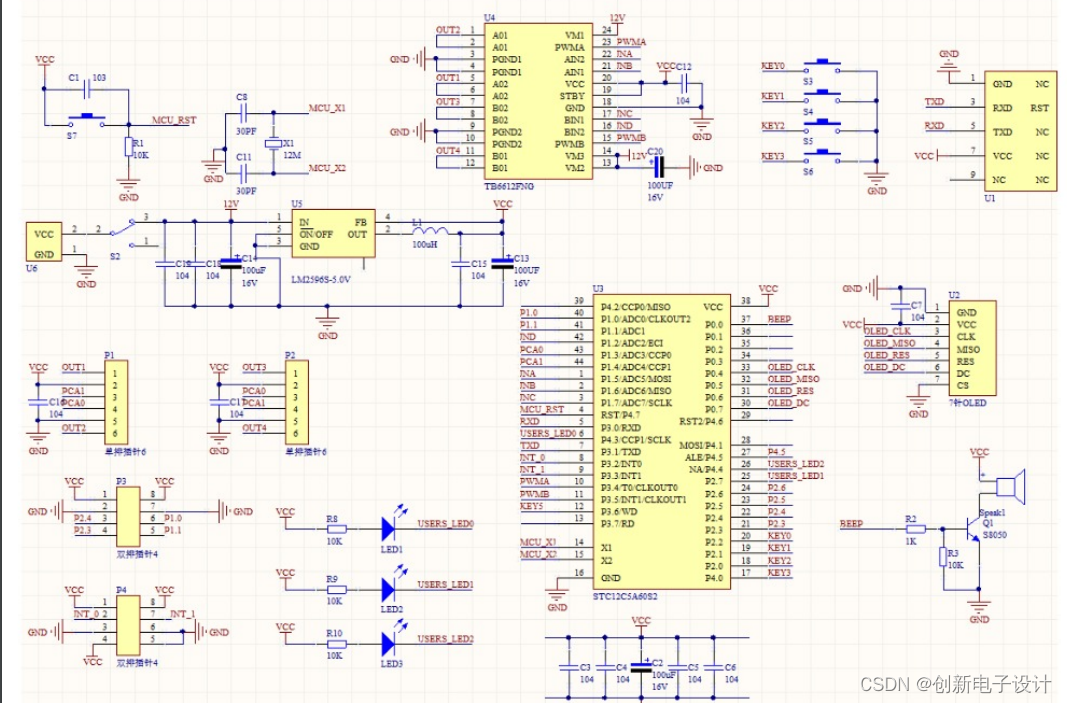This screenshot has height=703, width=1067.
Task: Click the KEY3 label beside button S6
Action: (772, 156)
